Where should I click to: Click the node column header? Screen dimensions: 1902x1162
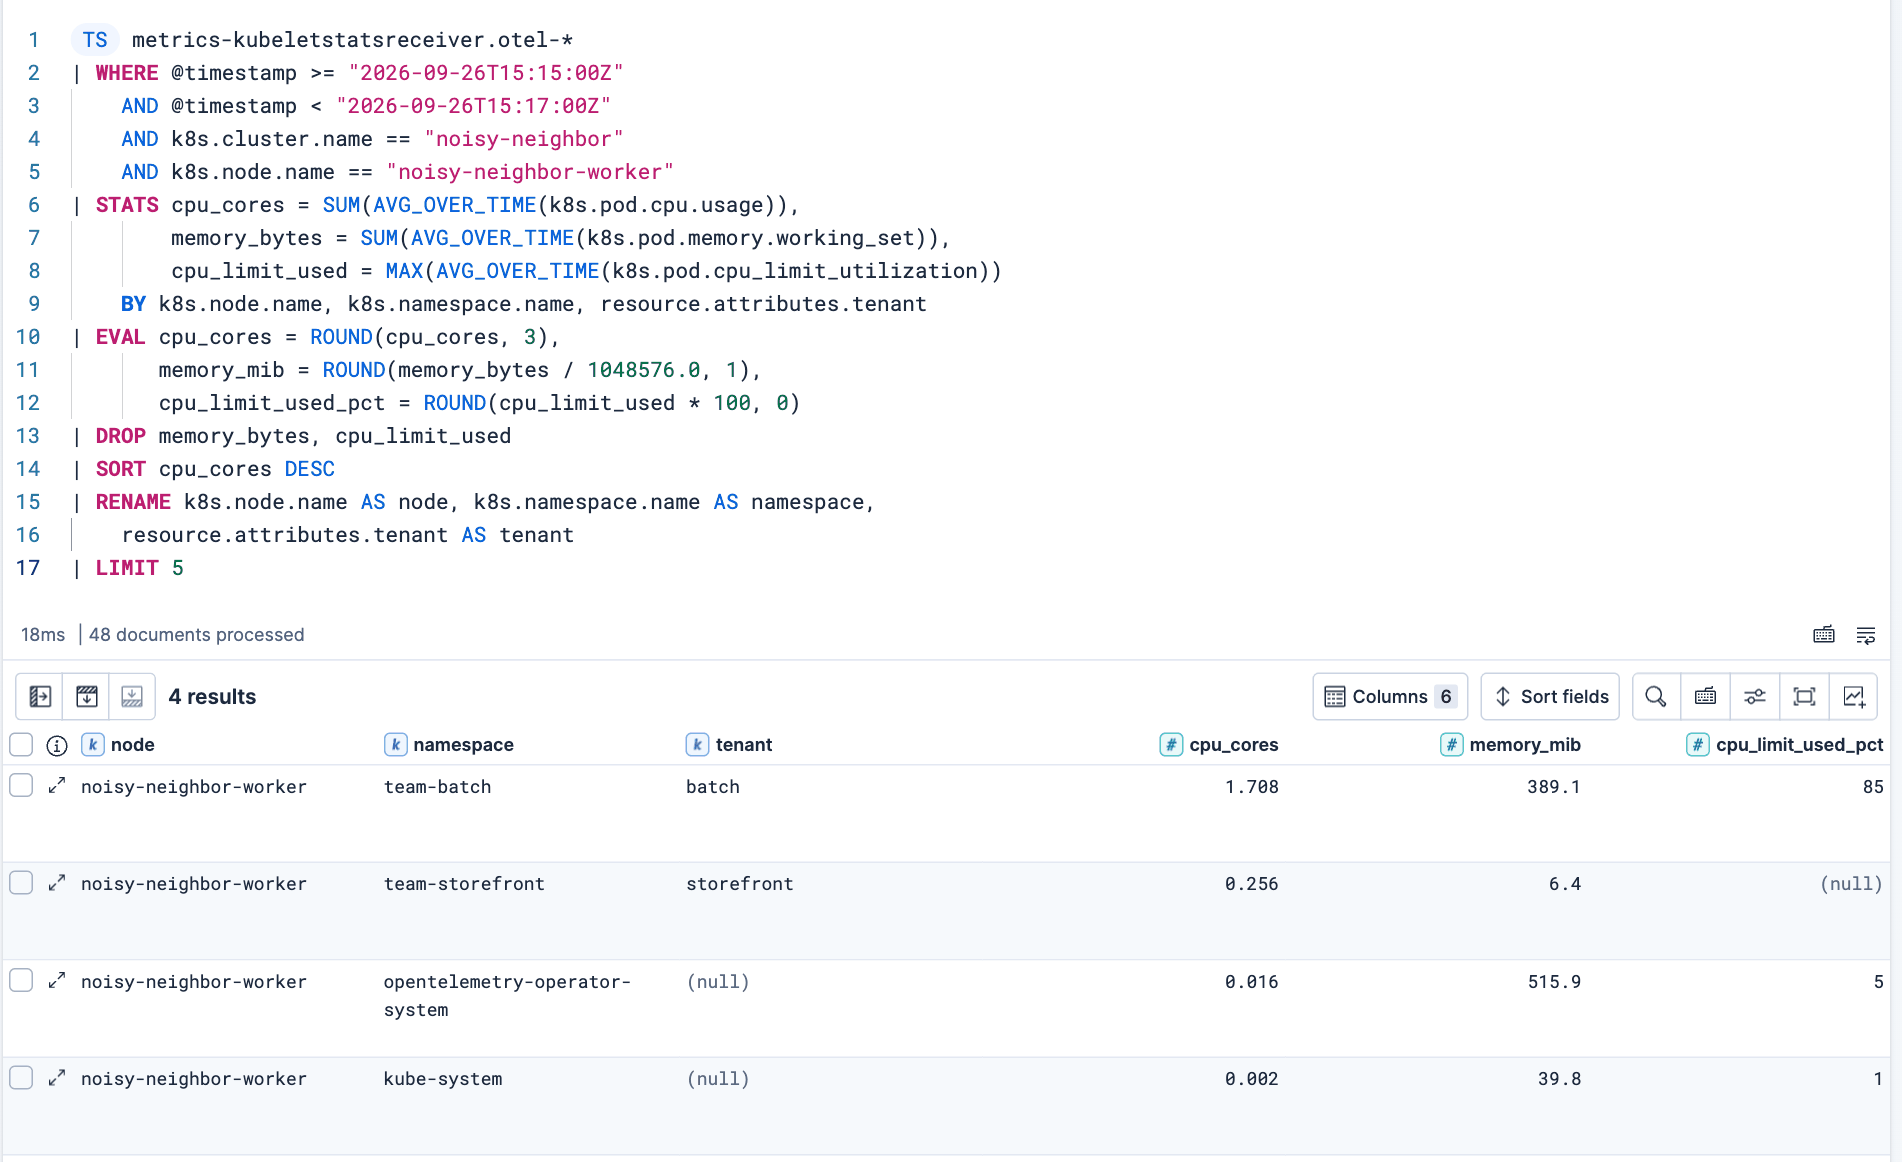click(x=132, y=745)
